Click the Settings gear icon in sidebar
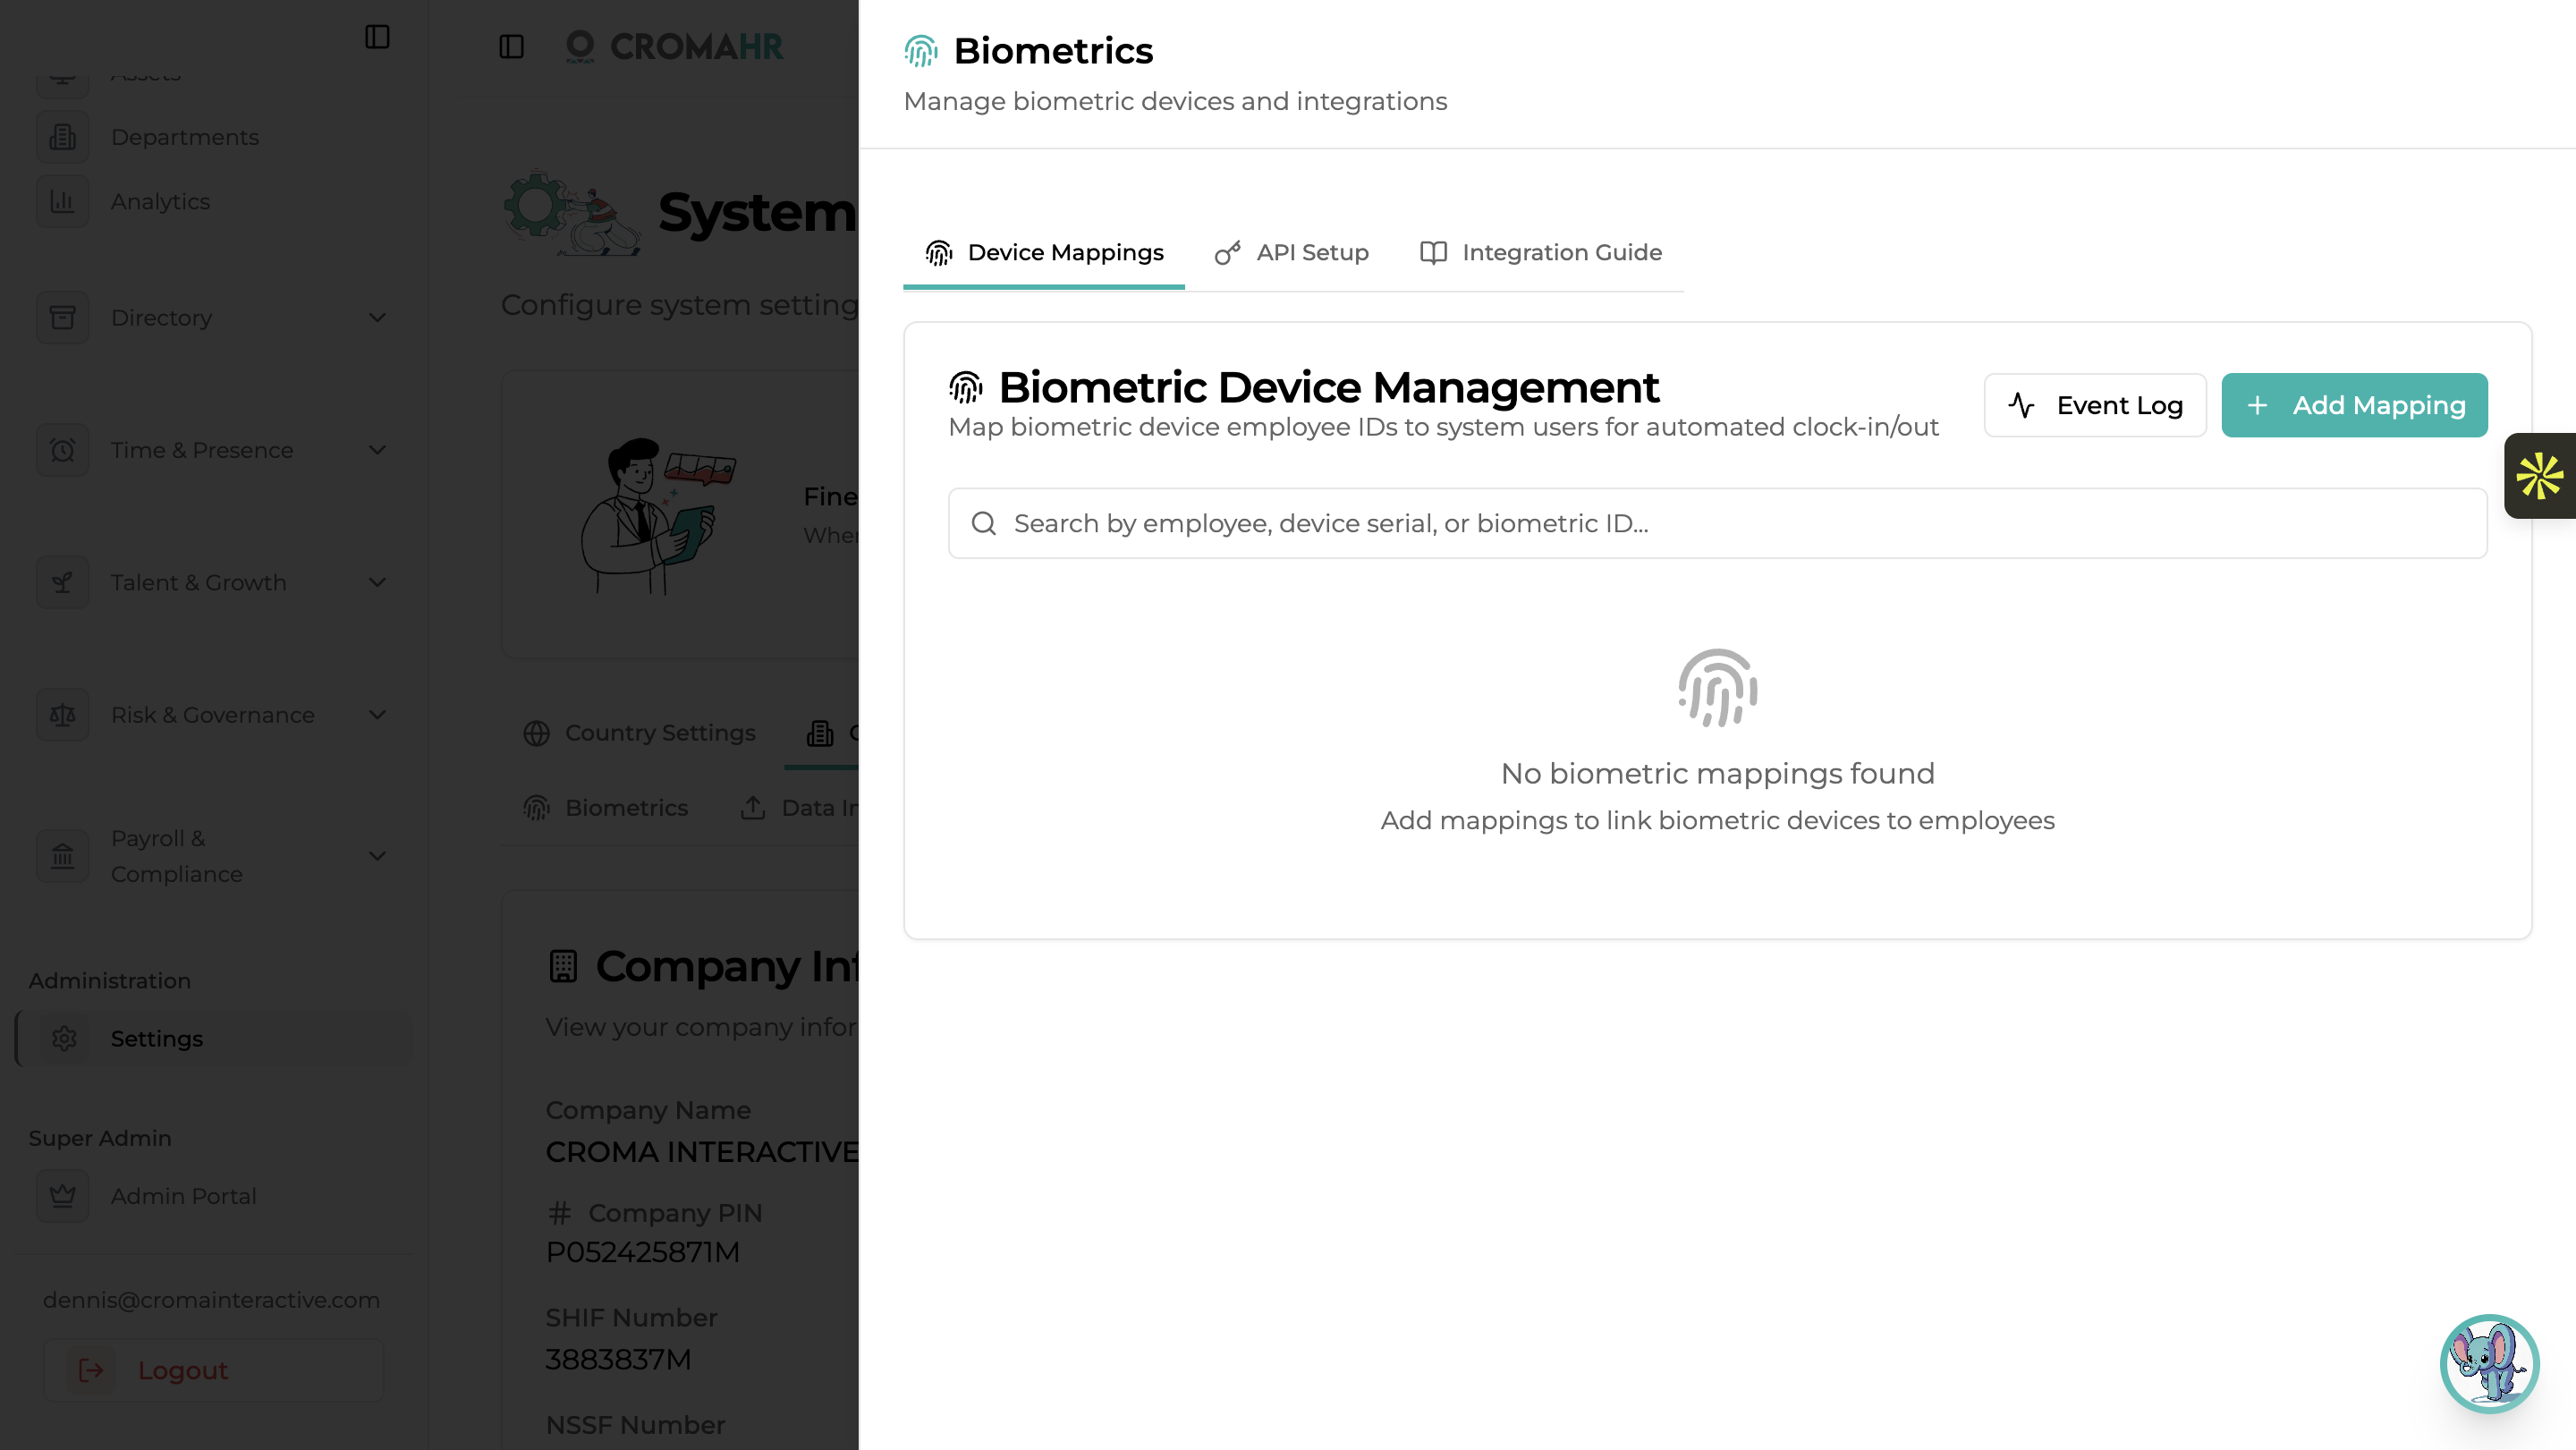 64,1039
